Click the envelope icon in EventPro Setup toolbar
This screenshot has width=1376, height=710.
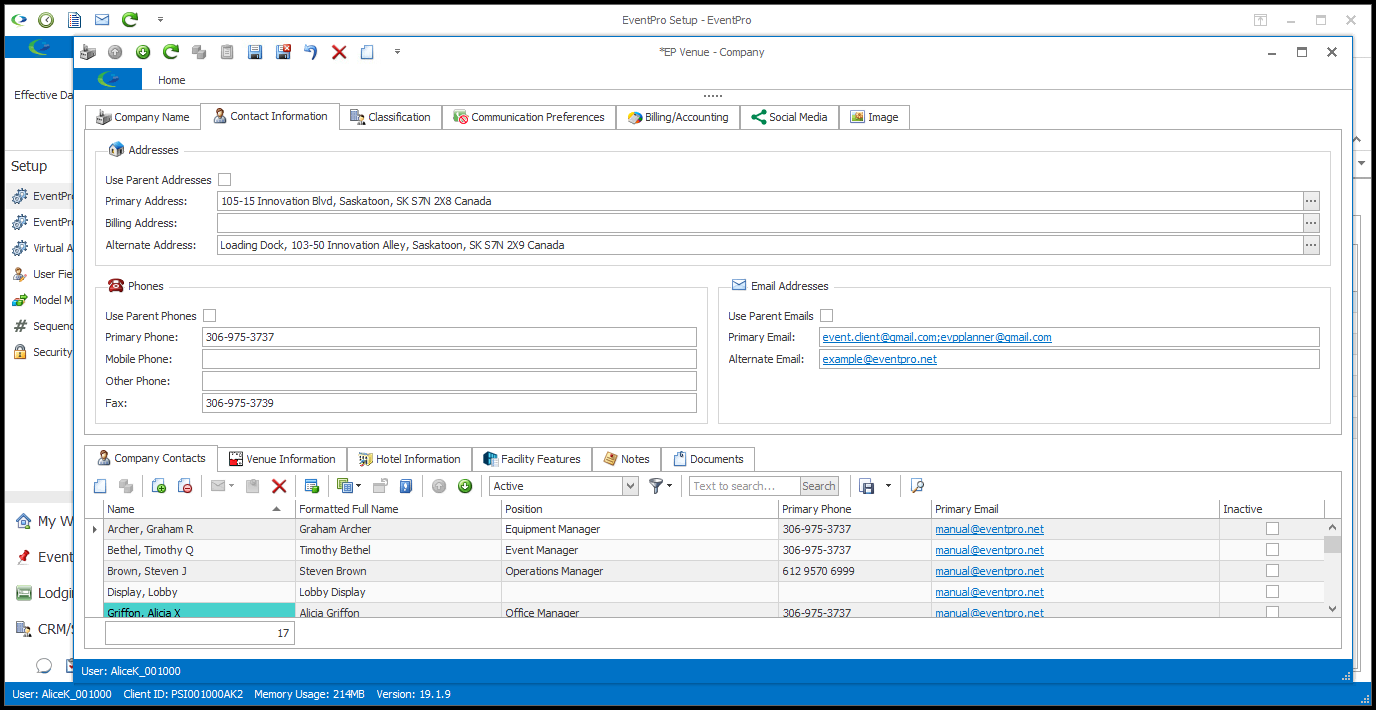102,19
